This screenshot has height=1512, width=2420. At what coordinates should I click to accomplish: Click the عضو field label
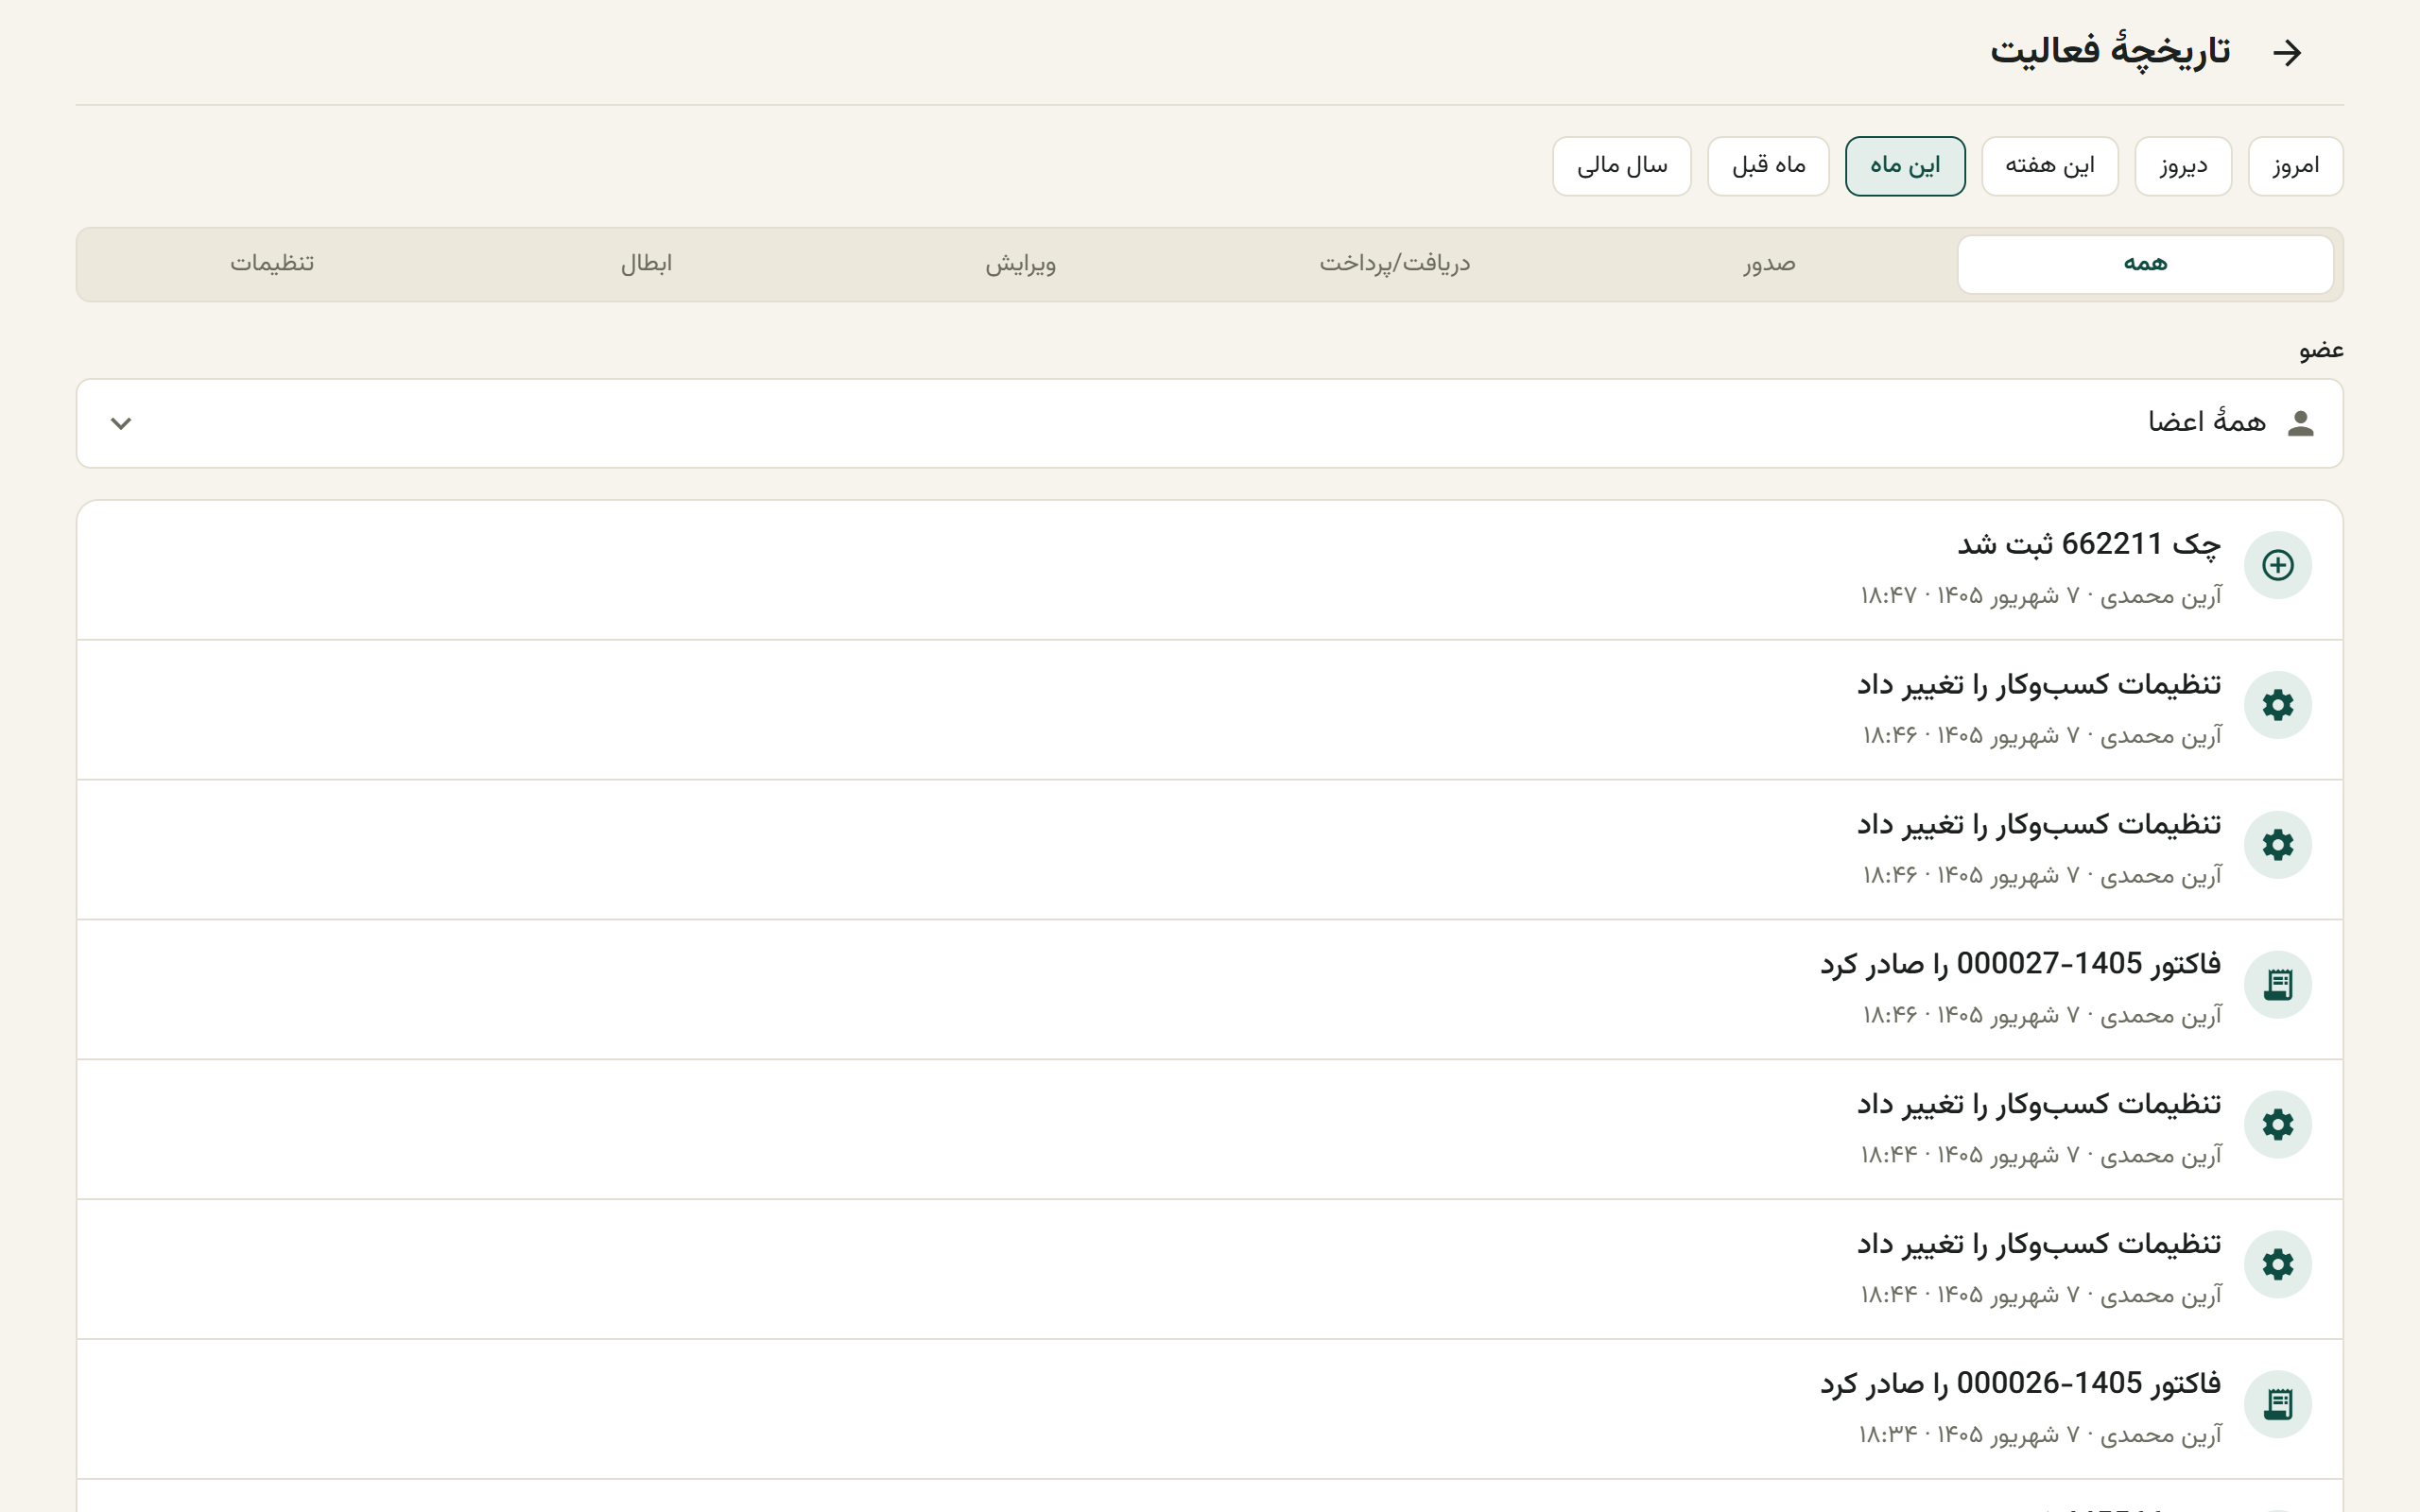point(2321,350)
